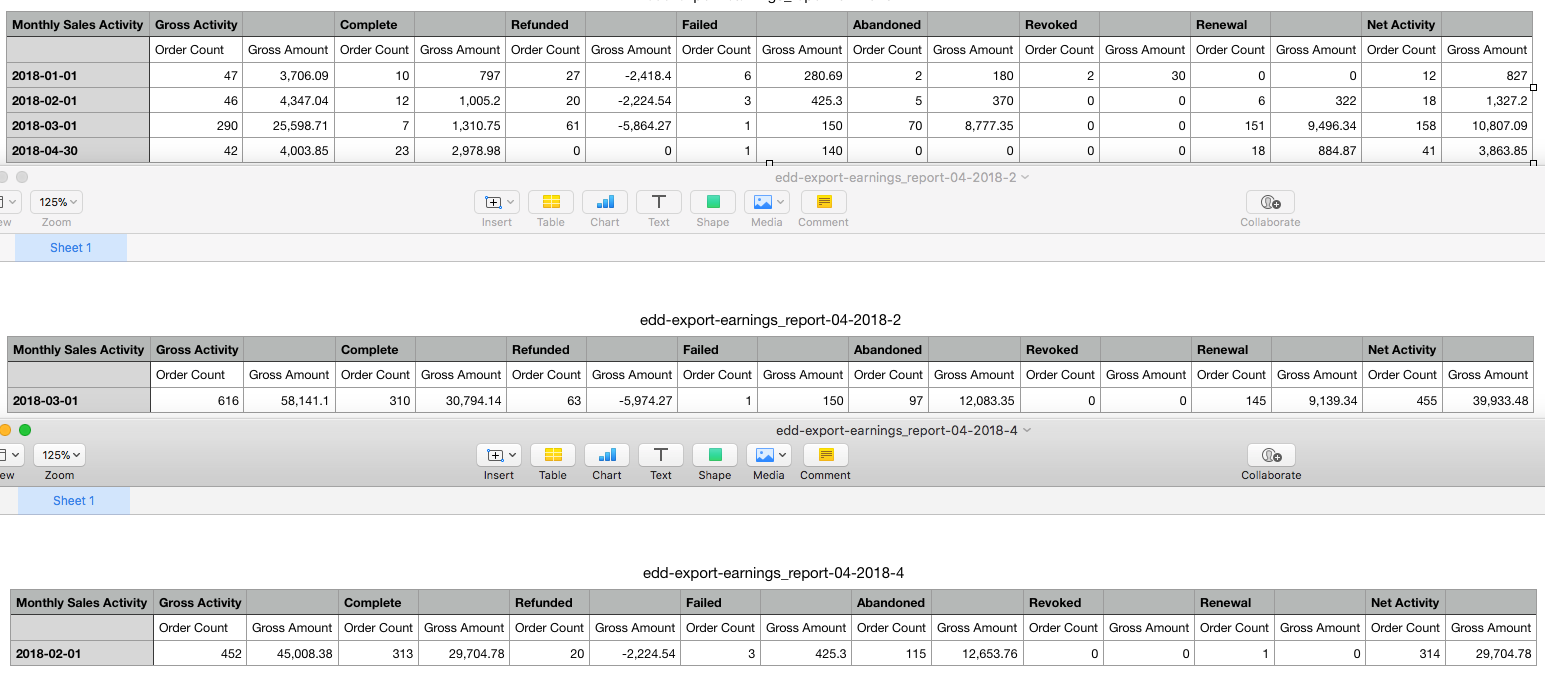The image size is (1545, 674).
Task: Click Net Activity header in top table
Action: [x=1401, y=25]
